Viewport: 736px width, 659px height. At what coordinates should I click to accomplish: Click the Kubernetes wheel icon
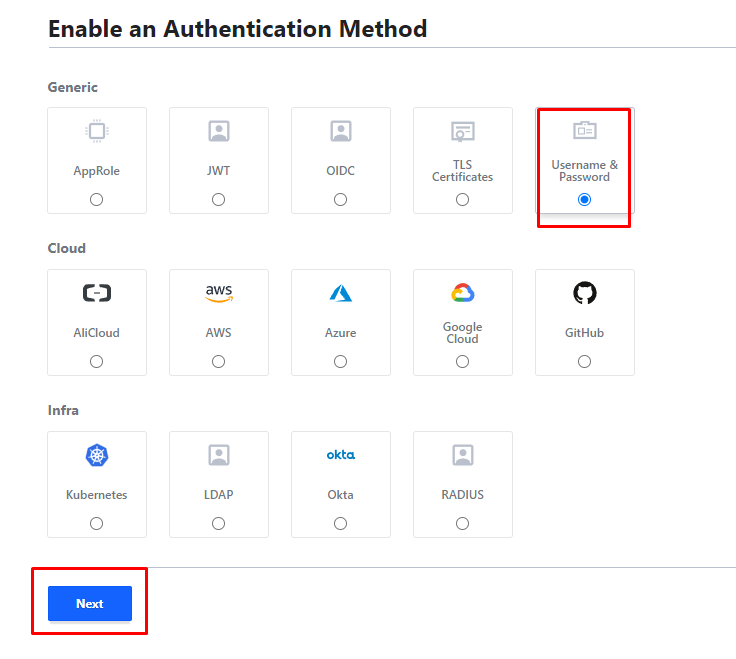point(97,455)
